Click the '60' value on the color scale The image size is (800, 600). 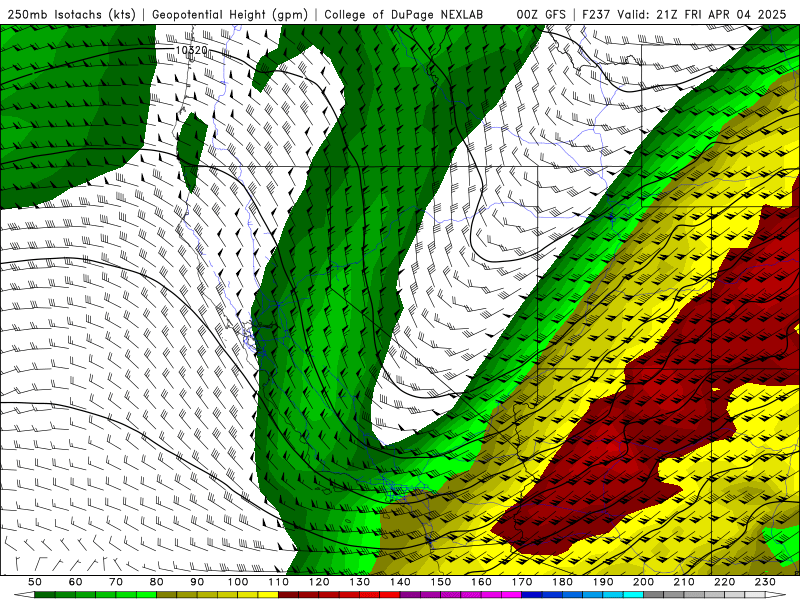click(x=75, y=582)
